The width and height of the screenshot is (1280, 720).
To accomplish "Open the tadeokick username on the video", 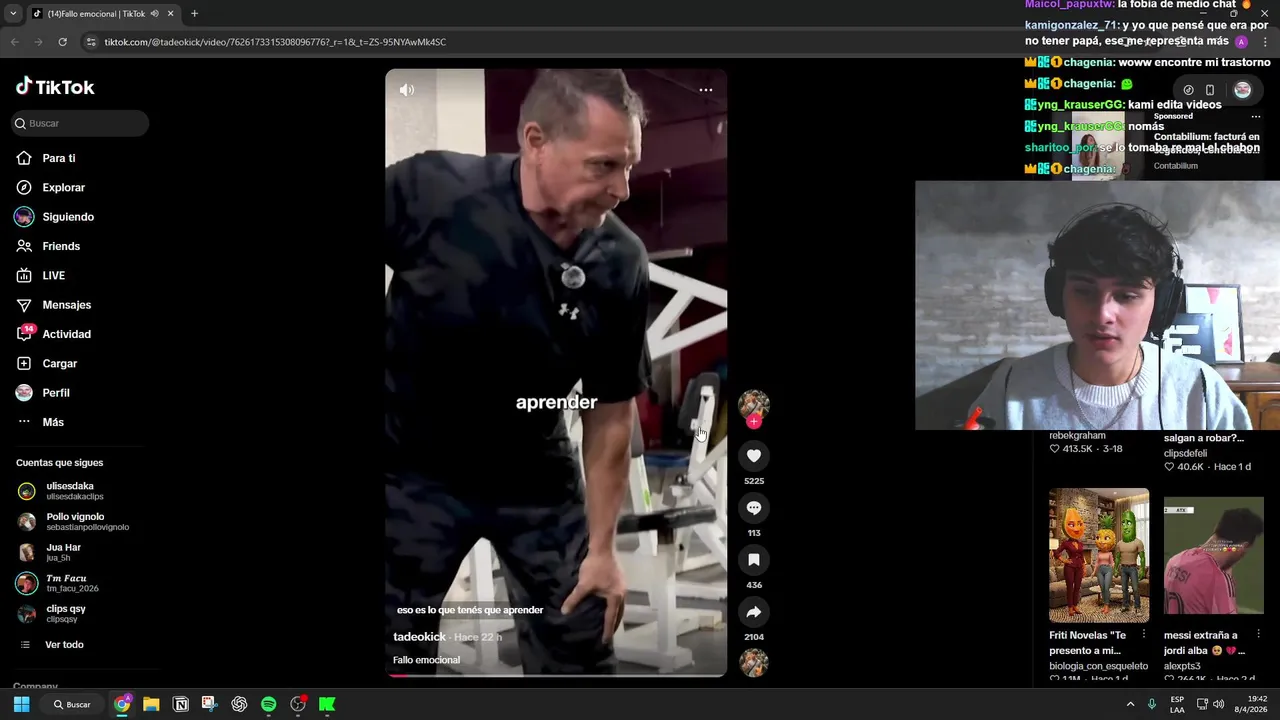I will tap(419, 637).
